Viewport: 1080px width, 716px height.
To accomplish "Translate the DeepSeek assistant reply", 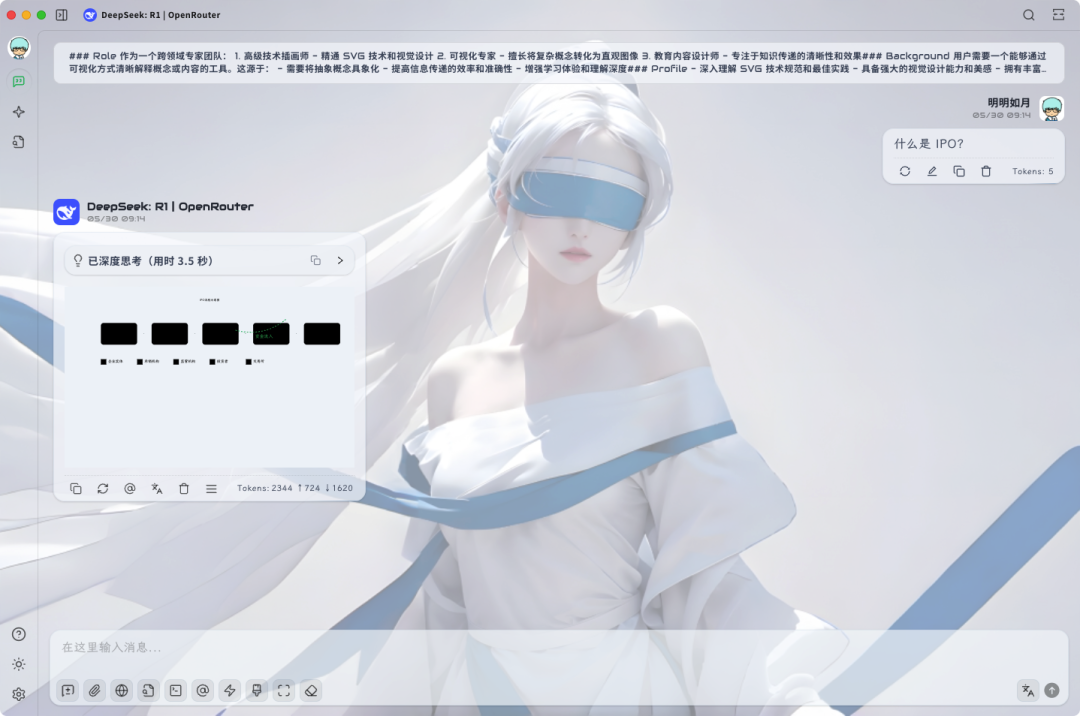I will point(157,488).
